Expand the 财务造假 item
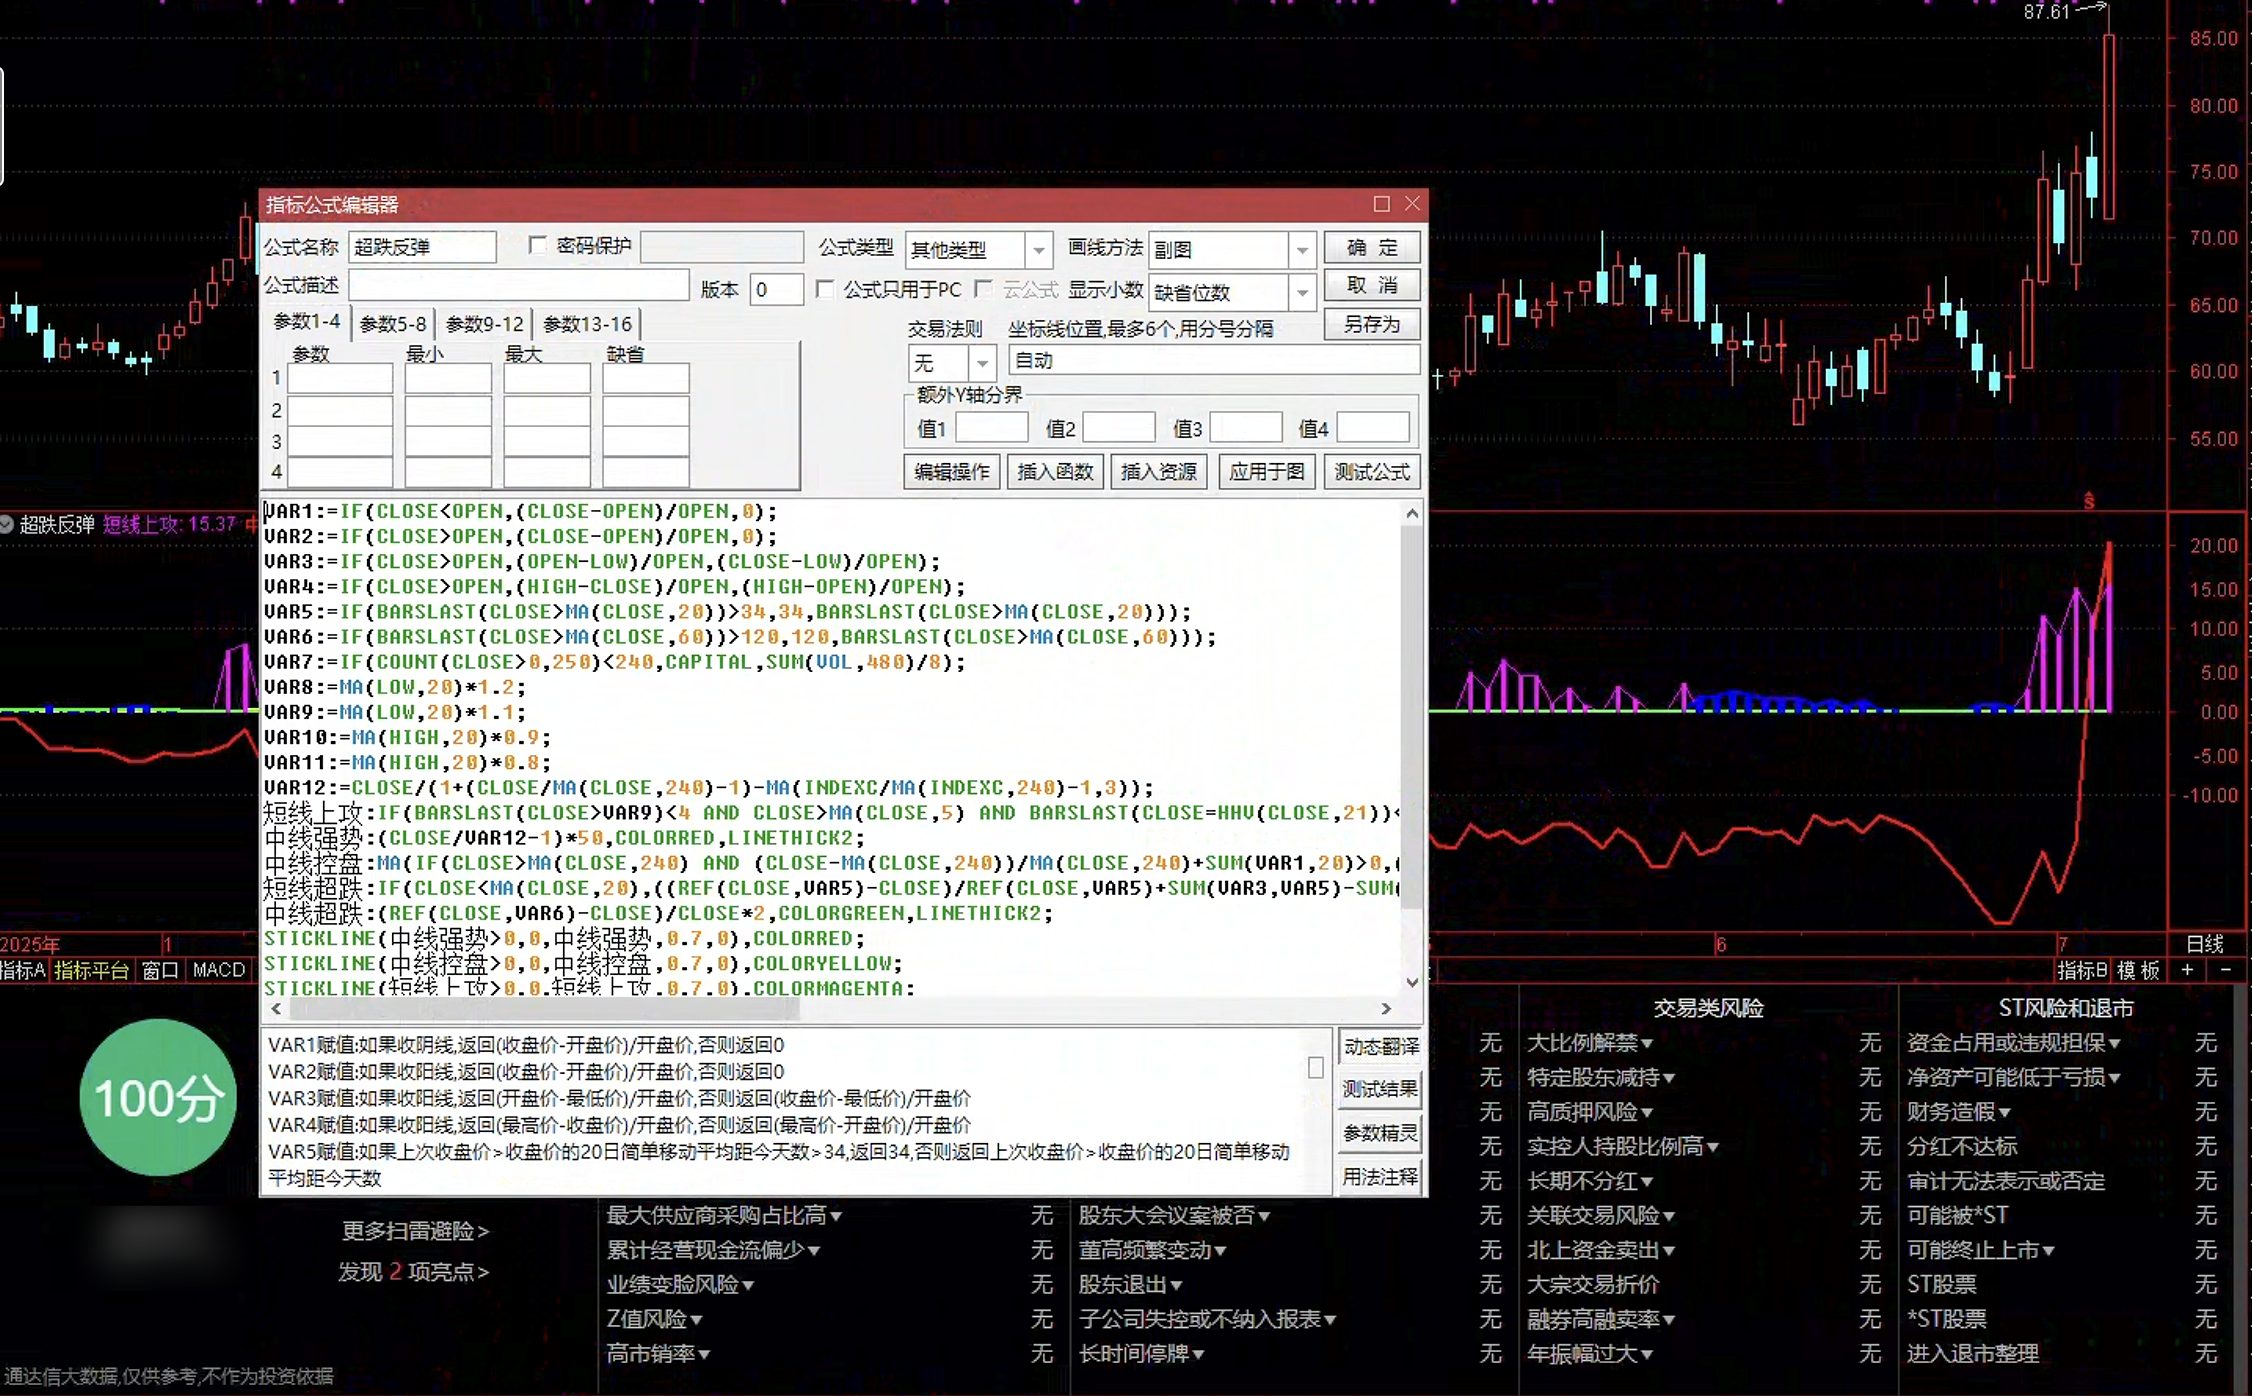This screenshot has height=1396, width=2252. click(1958, 1112)
